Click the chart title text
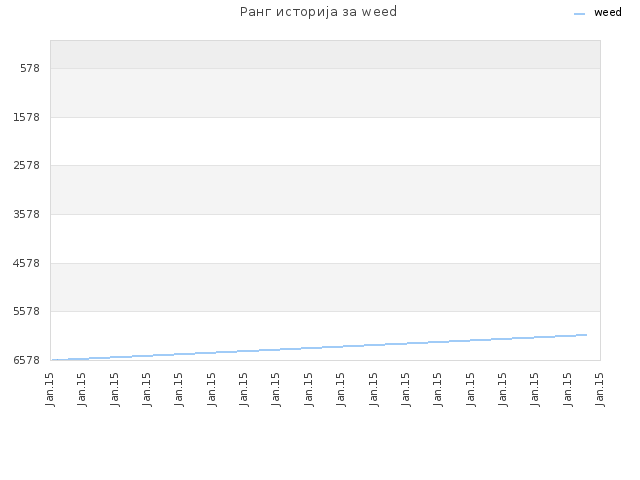The width and height of the screenshot is (640, 480). click(318, 12)
